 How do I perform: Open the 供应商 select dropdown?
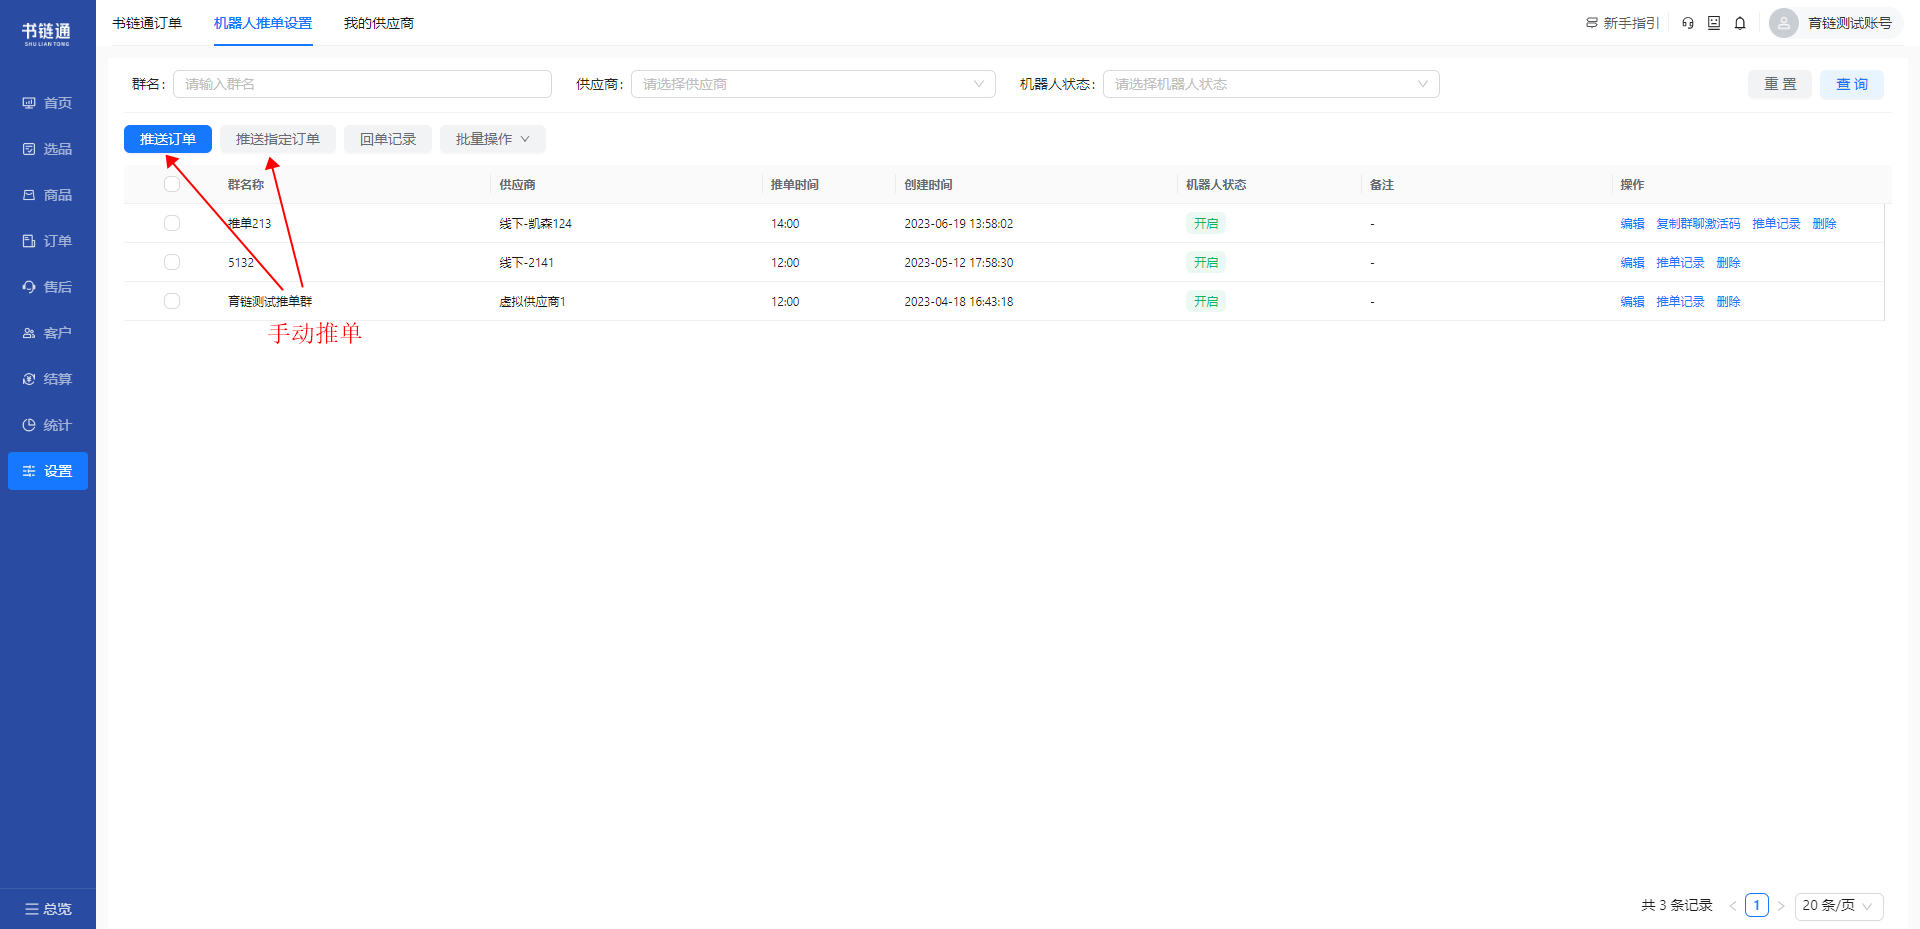(x=813, y=84)
